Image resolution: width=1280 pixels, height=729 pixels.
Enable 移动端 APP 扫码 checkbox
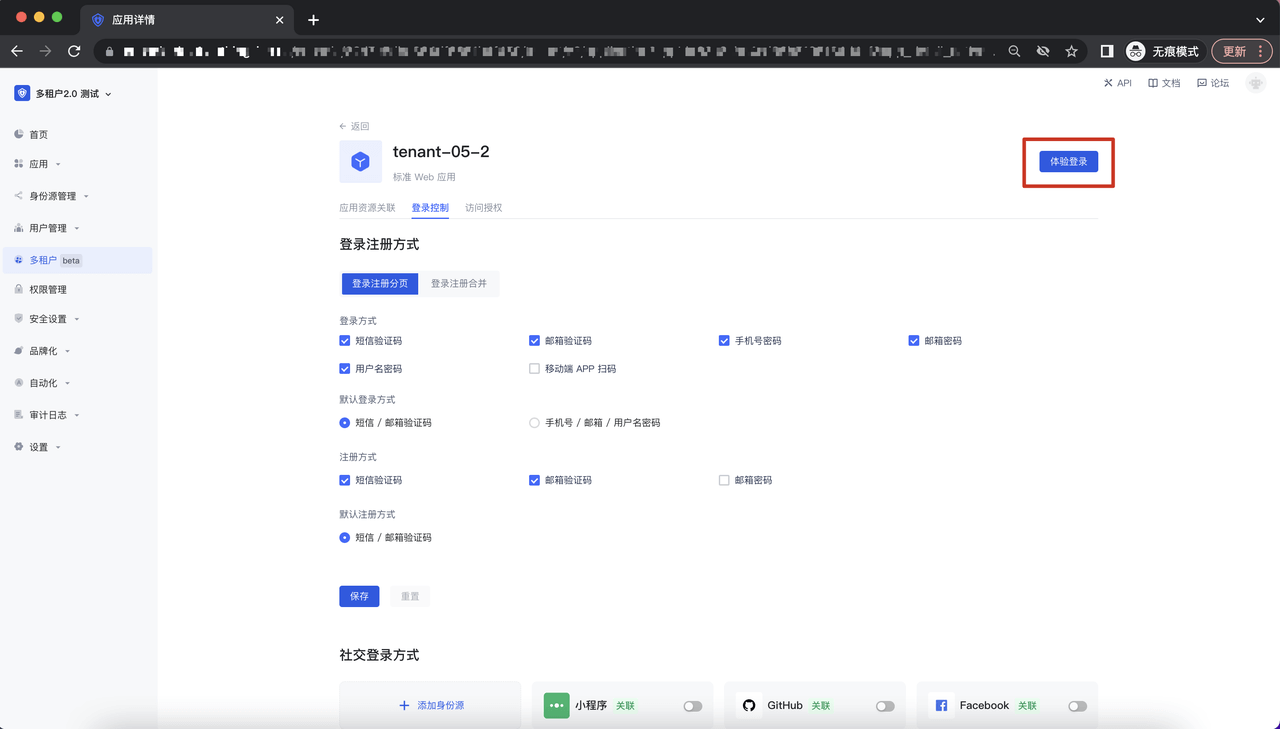(534, 369)
